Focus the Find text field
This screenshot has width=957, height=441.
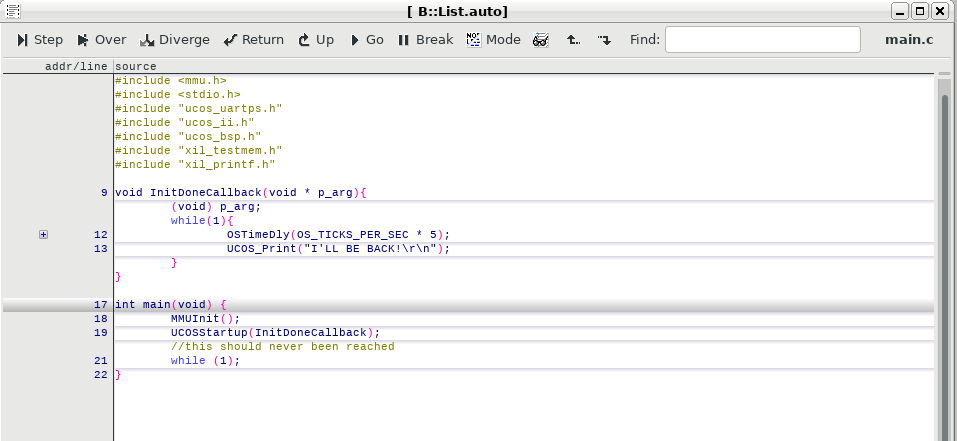coord(762,40)
